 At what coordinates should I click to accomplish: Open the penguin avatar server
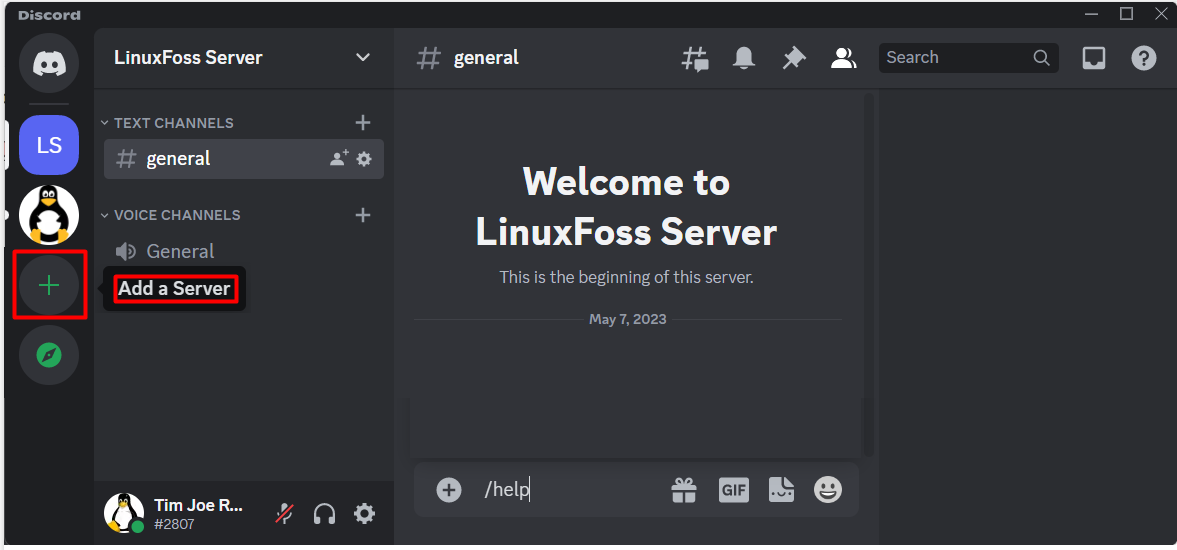coord(49,215)
